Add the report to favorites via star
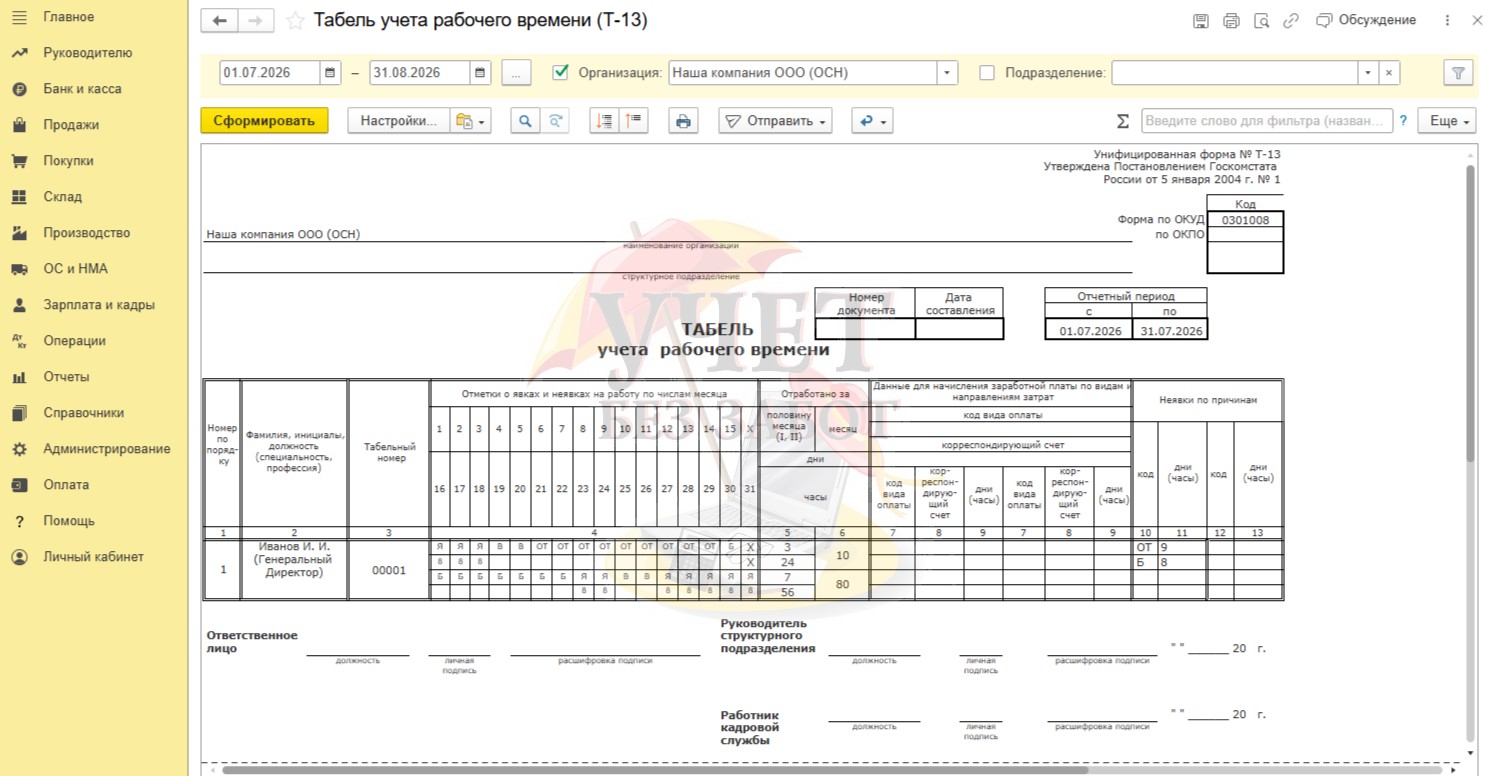 (295, 21)
